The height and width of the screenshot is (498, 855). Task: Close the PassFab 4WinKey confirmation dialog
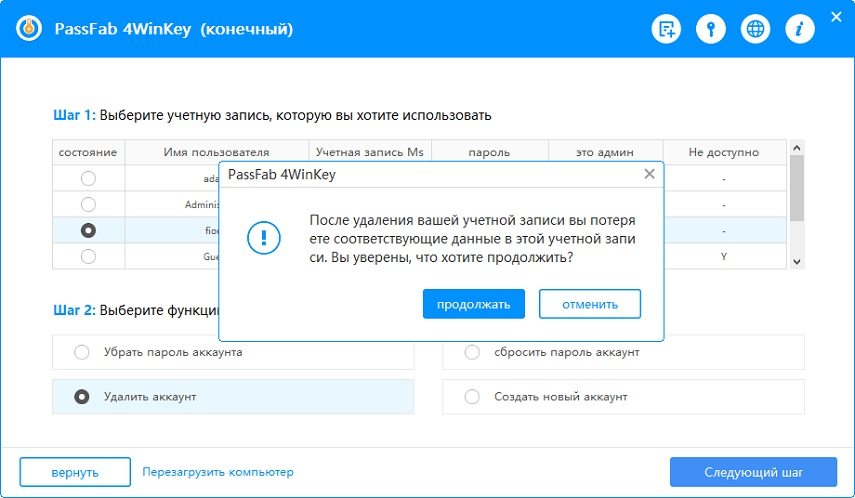click(x=649, y=174)
